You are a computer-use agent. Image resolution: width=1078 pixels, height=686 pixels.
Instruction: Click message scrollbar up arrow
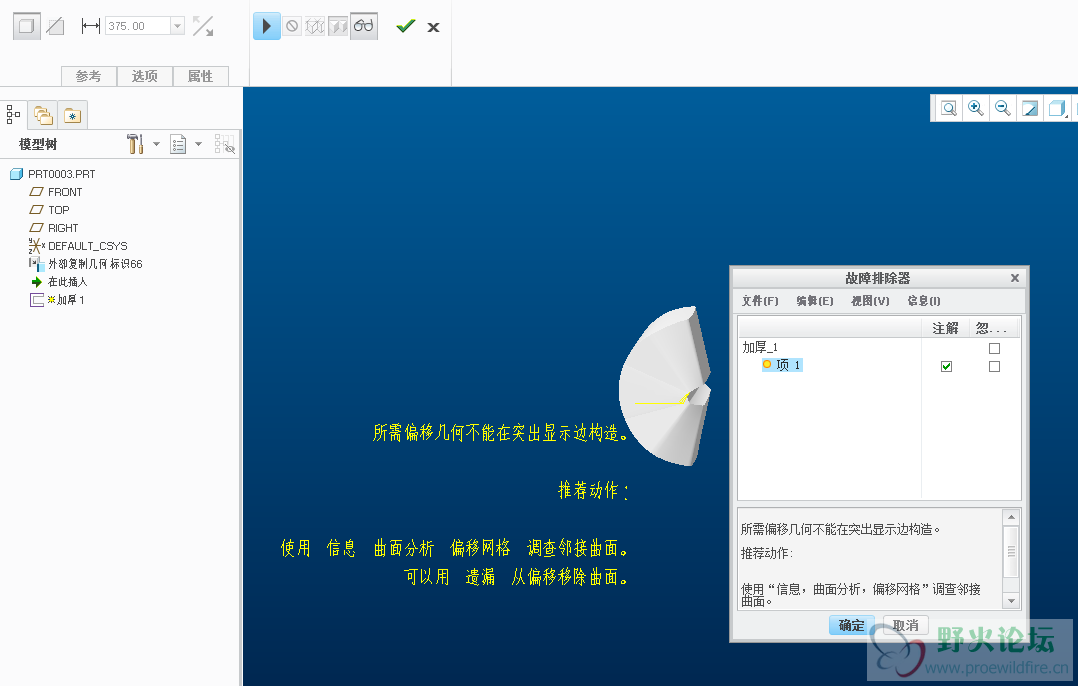pyautogui.click(x=1011, y=517)
